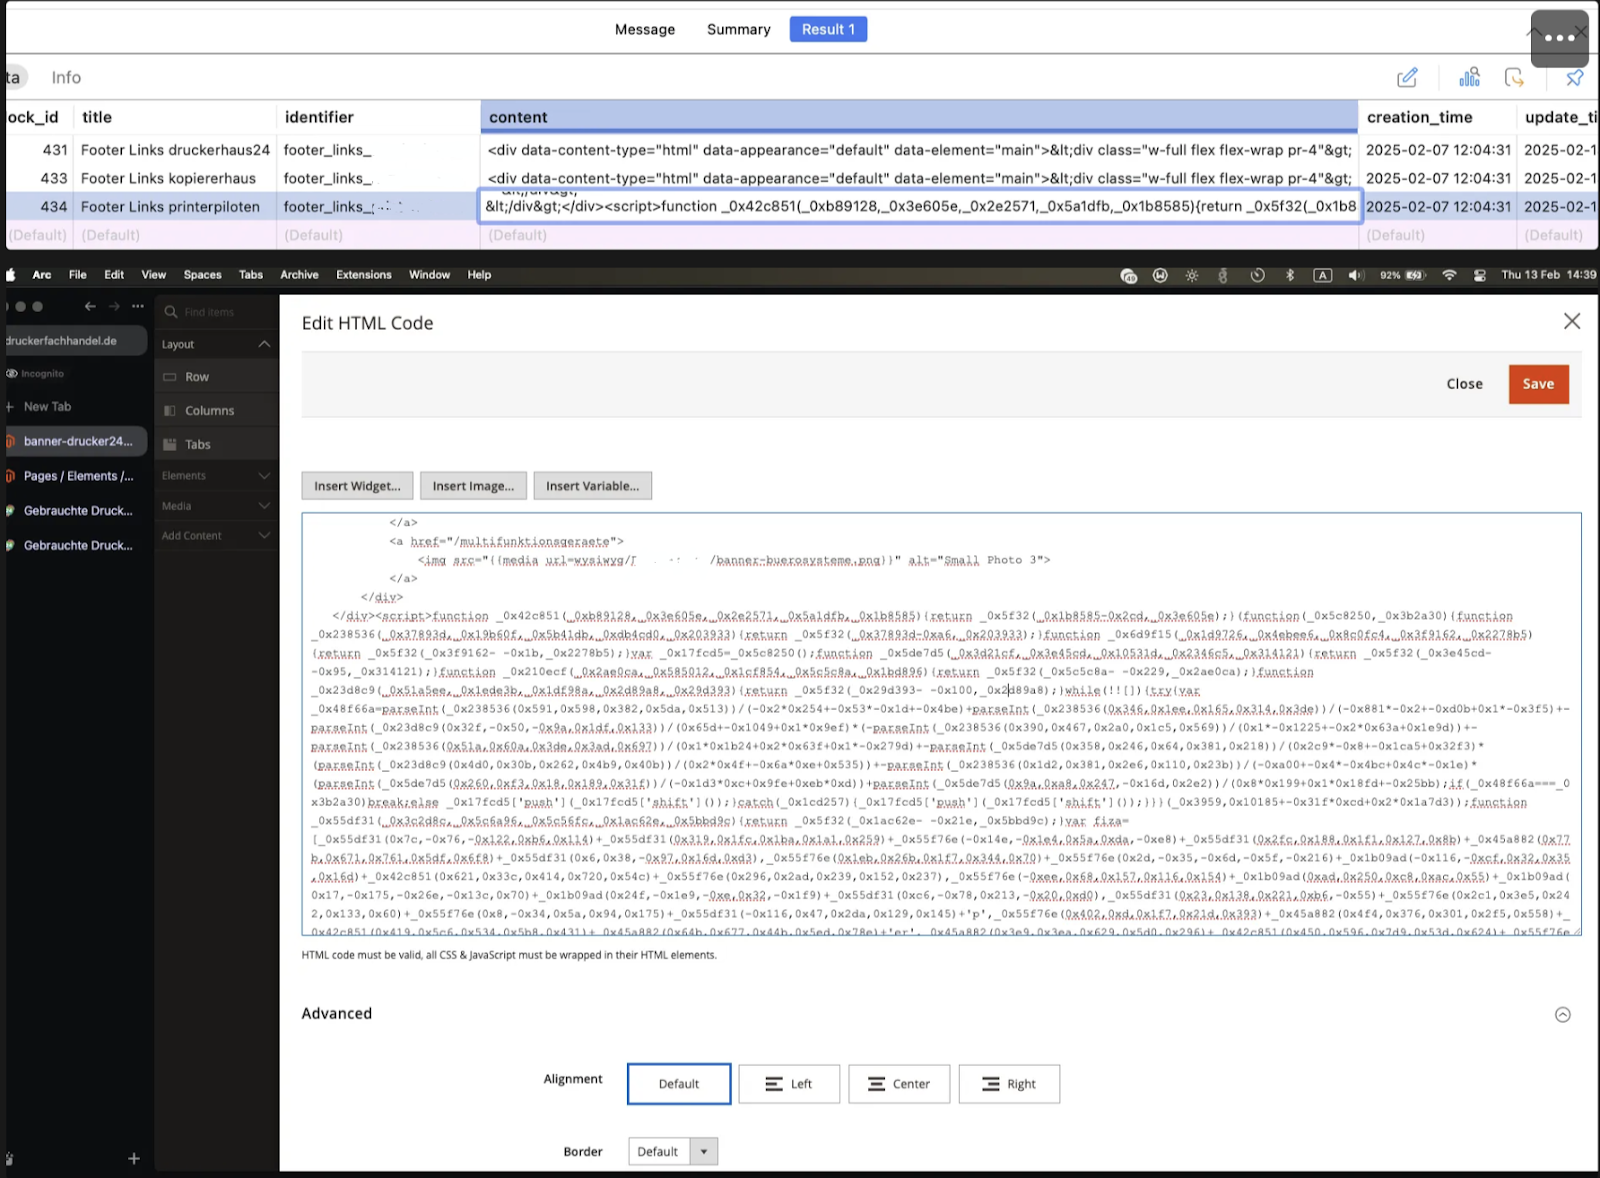Image resolution: width=1600 pixels, height=1178 pixels.
Task: Click the orange Save button
Action: tap(1537, 384)
